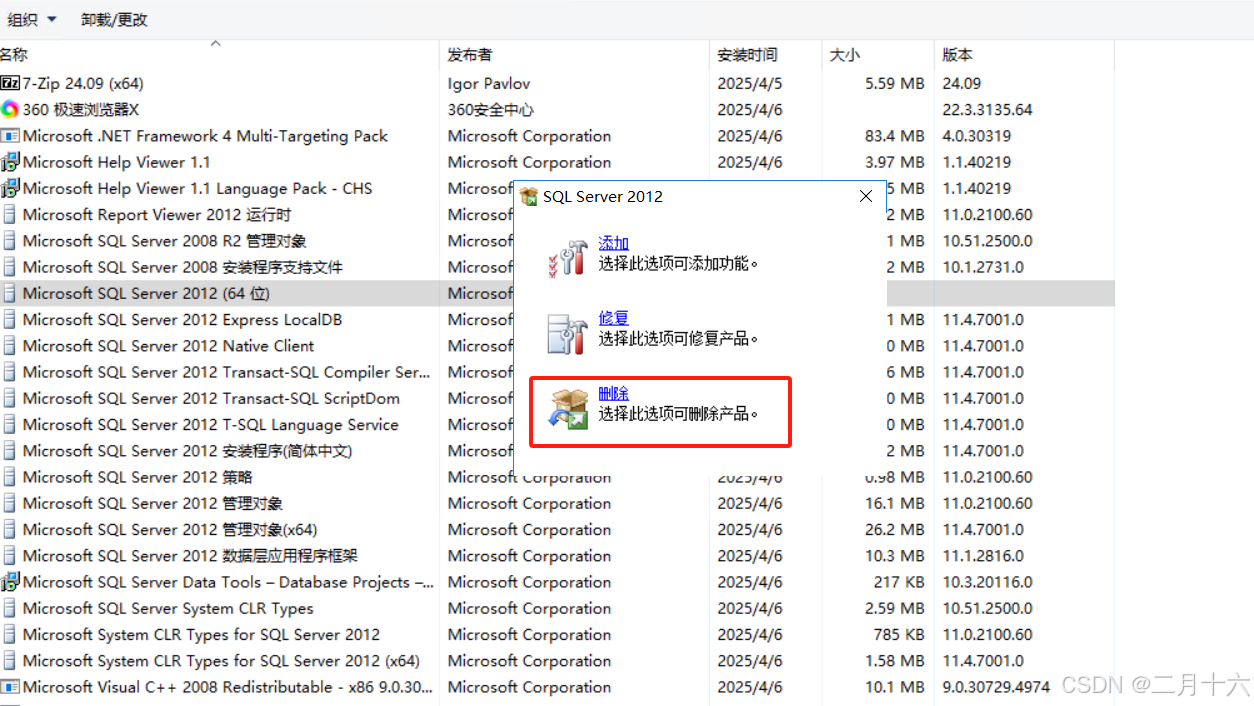The width and height of the screenshot is (1254, 706).
Task: Select Microsoft System CLR Types for SQL Server 2012
Action: (x=557, y=635)
